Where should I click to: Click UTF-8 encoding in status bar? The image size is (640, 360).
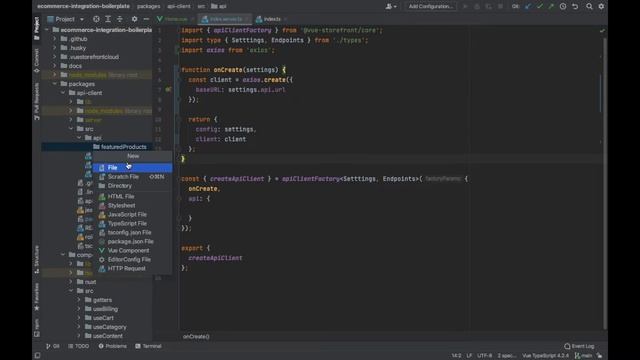click(484, 356)
